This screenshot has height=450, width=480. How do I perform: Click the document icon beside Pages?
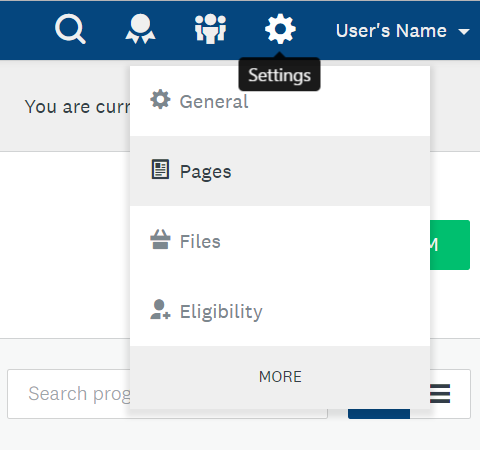coord(160,169)
